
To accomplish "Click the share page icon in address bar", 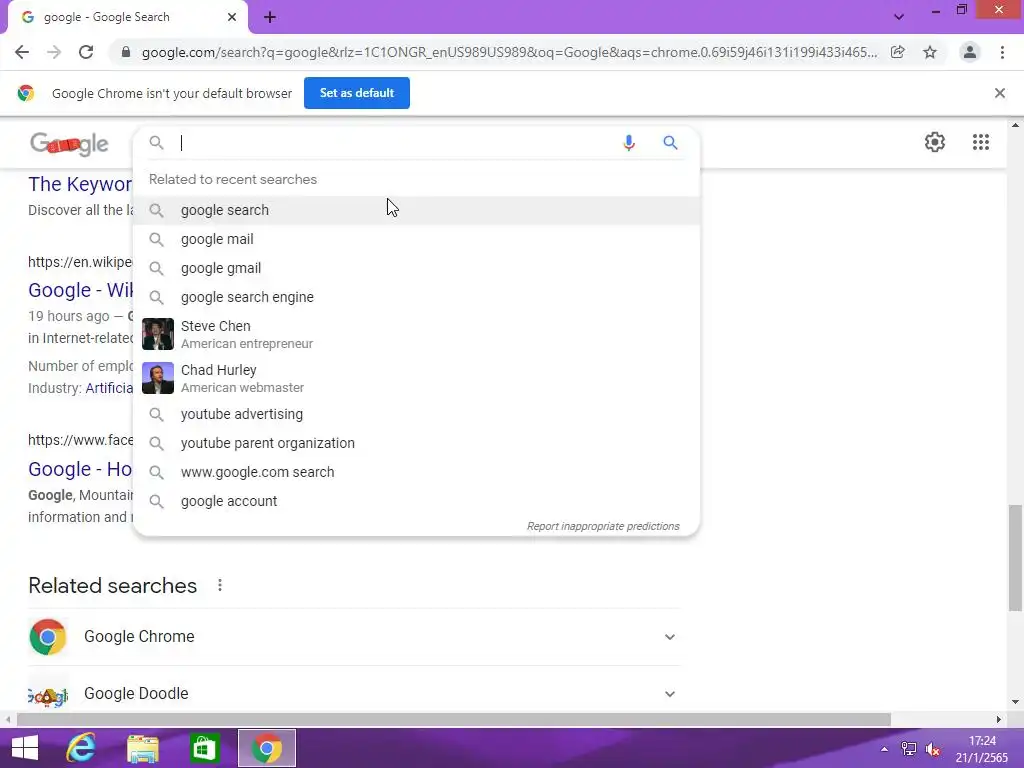I will tap(898, 52).
